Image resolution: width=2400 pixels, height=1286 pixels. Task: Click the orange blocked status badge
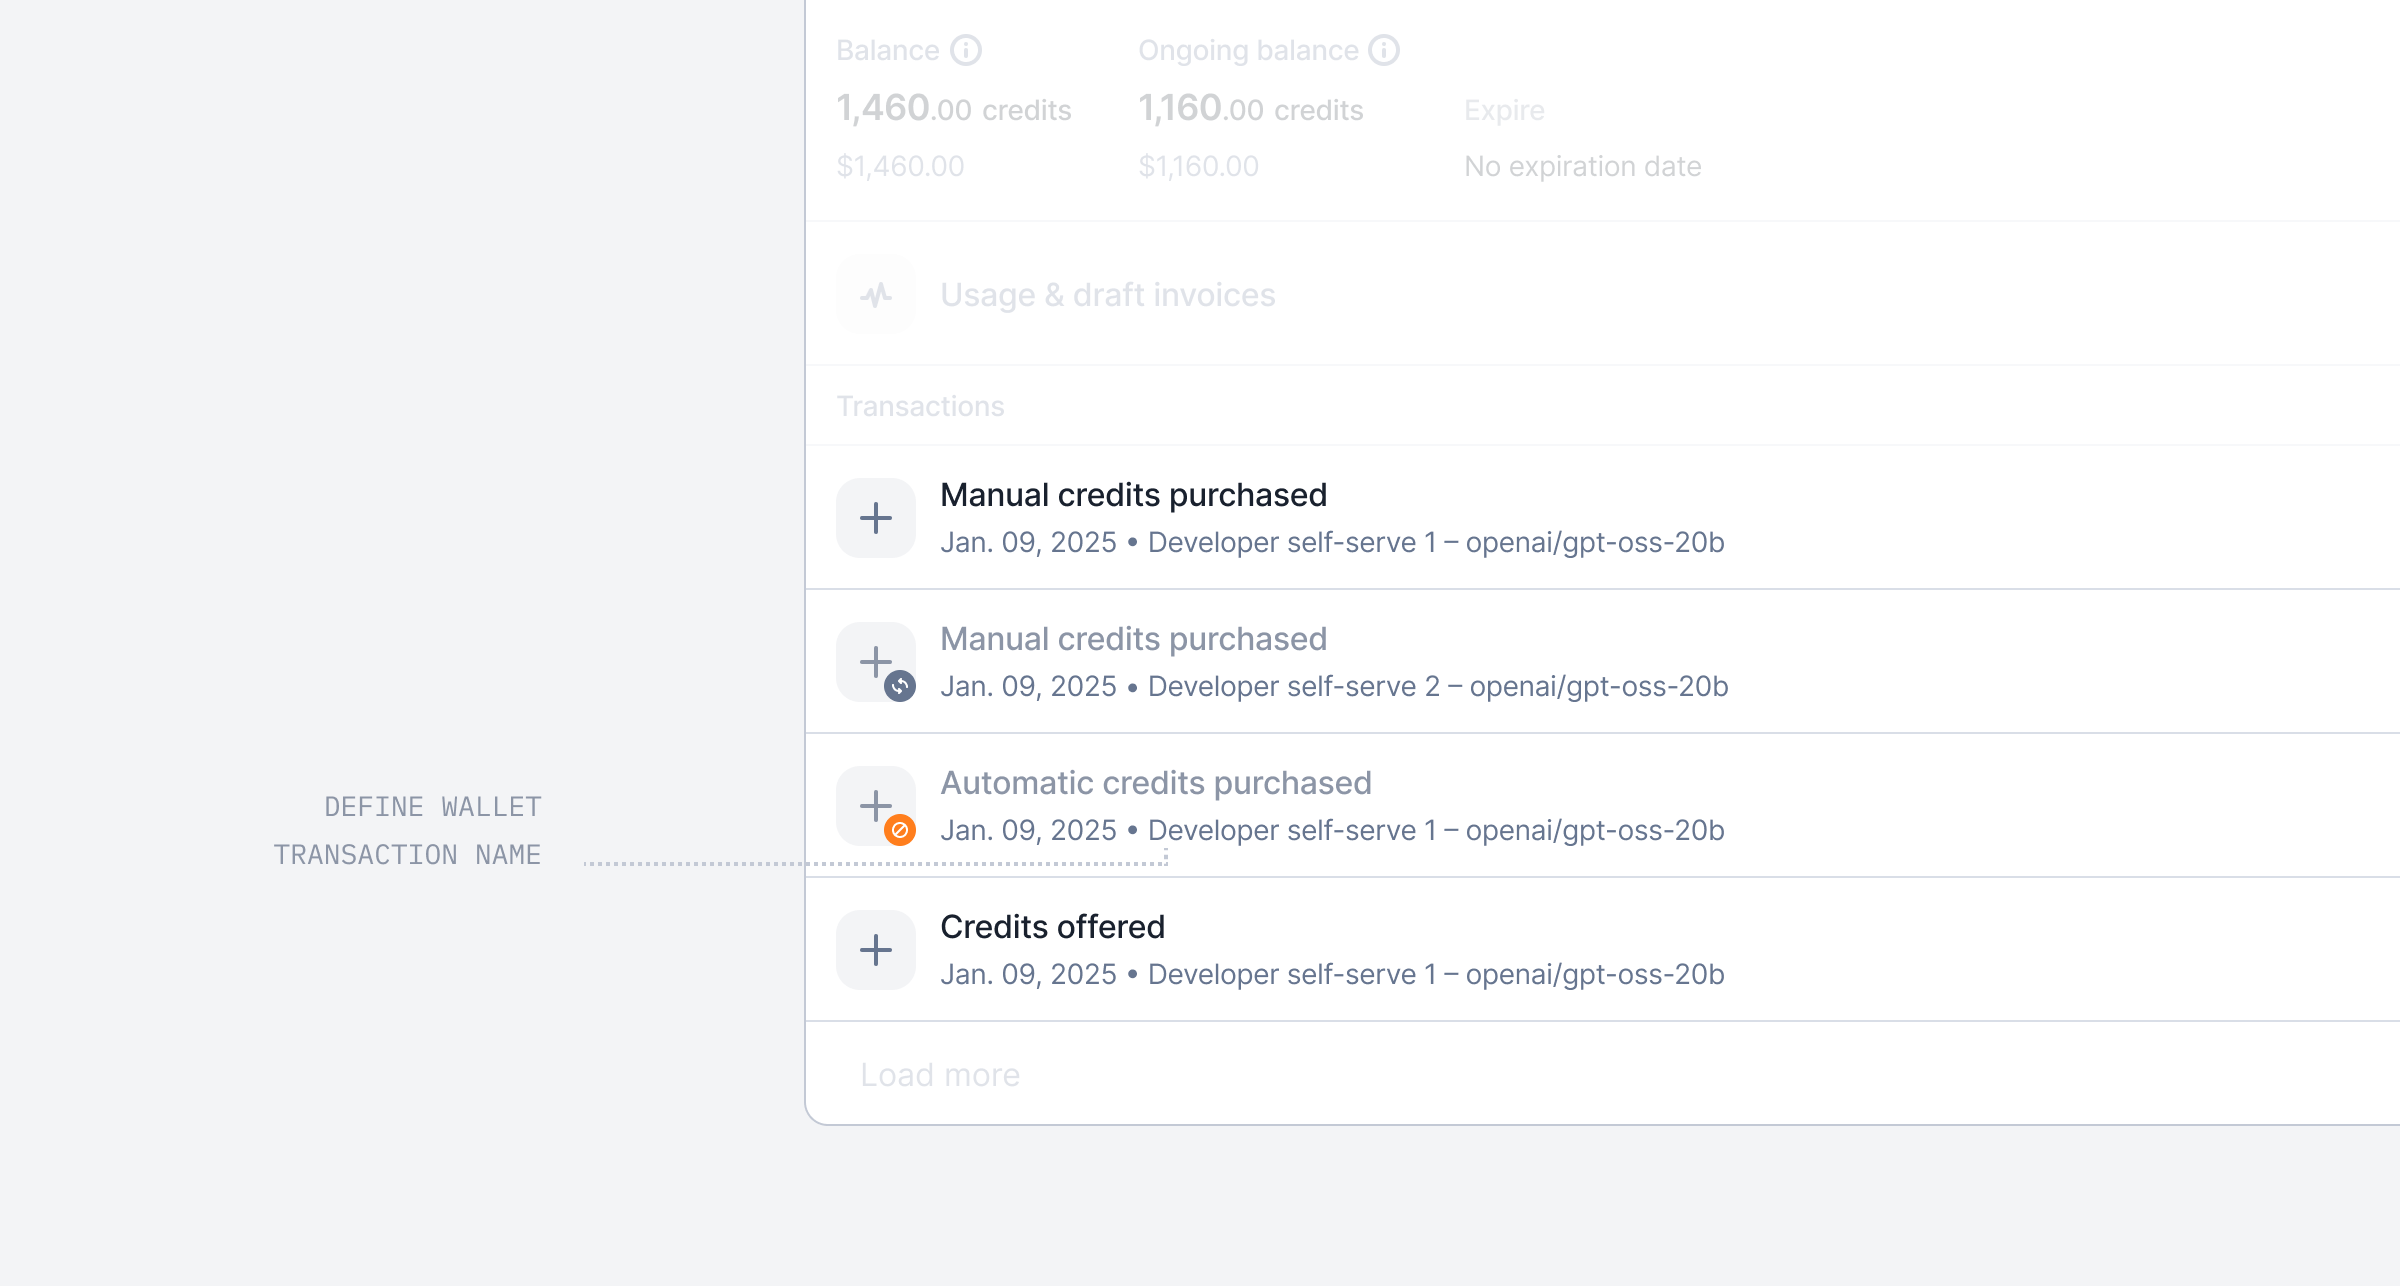[x=900, y=830]
